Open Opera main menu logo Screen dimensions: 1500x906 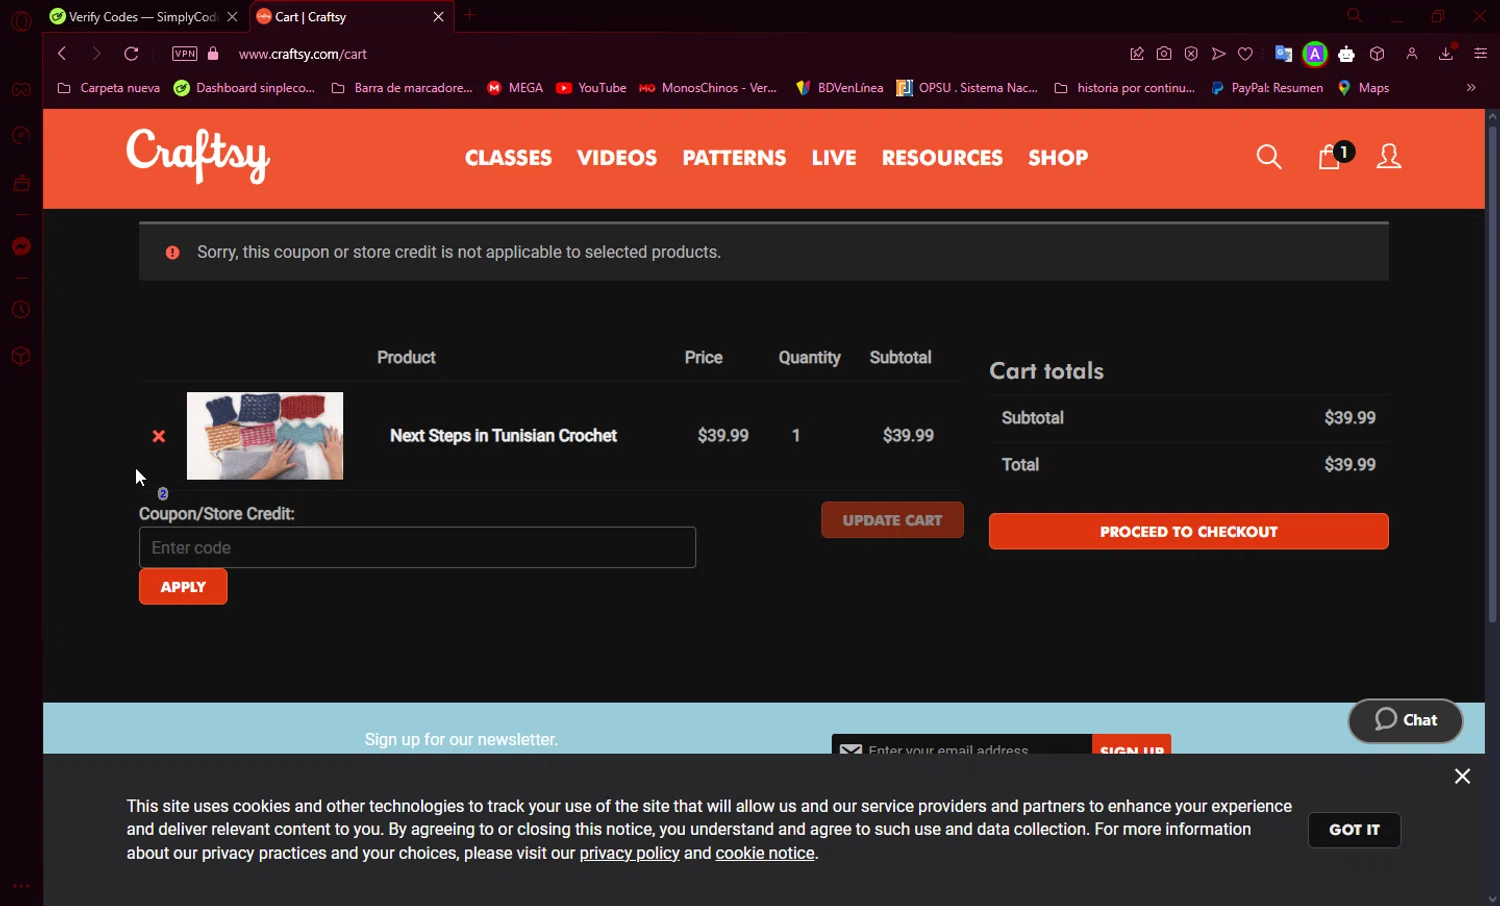point(21,20)
